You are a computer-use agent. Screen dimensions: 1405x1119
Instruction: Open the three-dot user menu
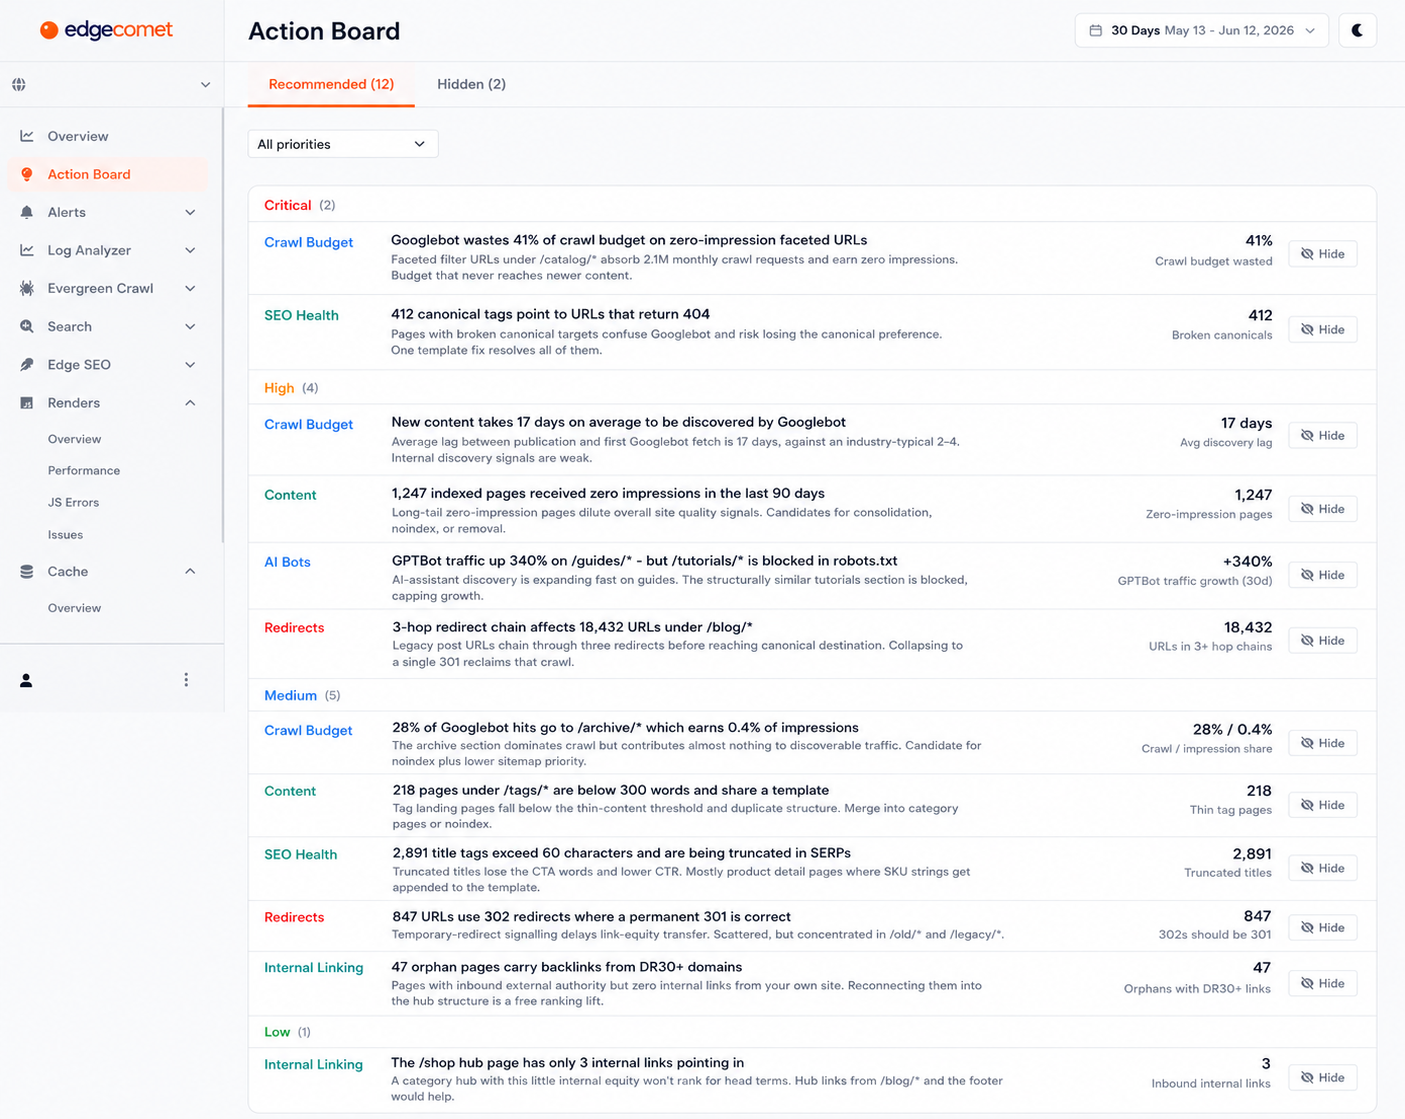click(x=186, y=680)
